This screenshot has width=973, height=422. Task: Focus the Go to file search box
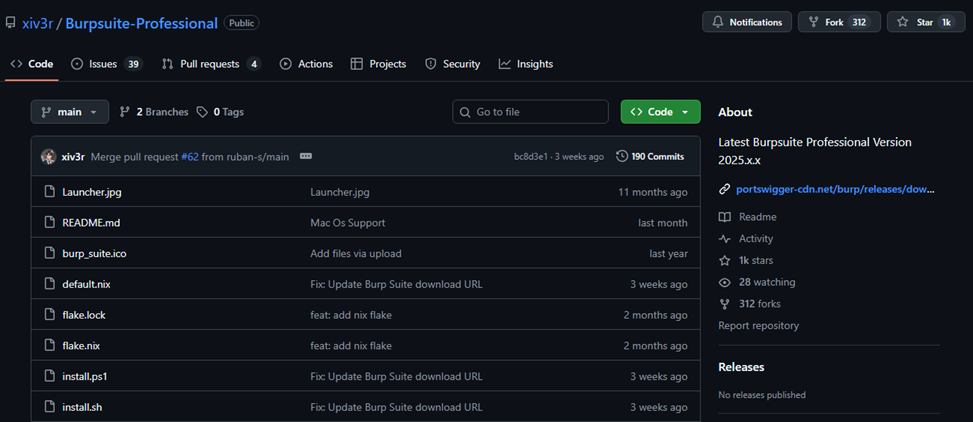coord(531,112)
